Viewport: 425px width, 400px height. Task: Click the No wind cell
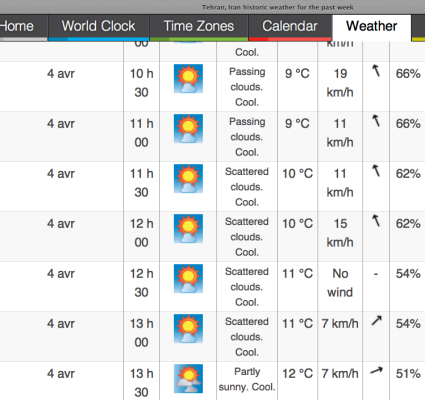click(x=340, y=283)
